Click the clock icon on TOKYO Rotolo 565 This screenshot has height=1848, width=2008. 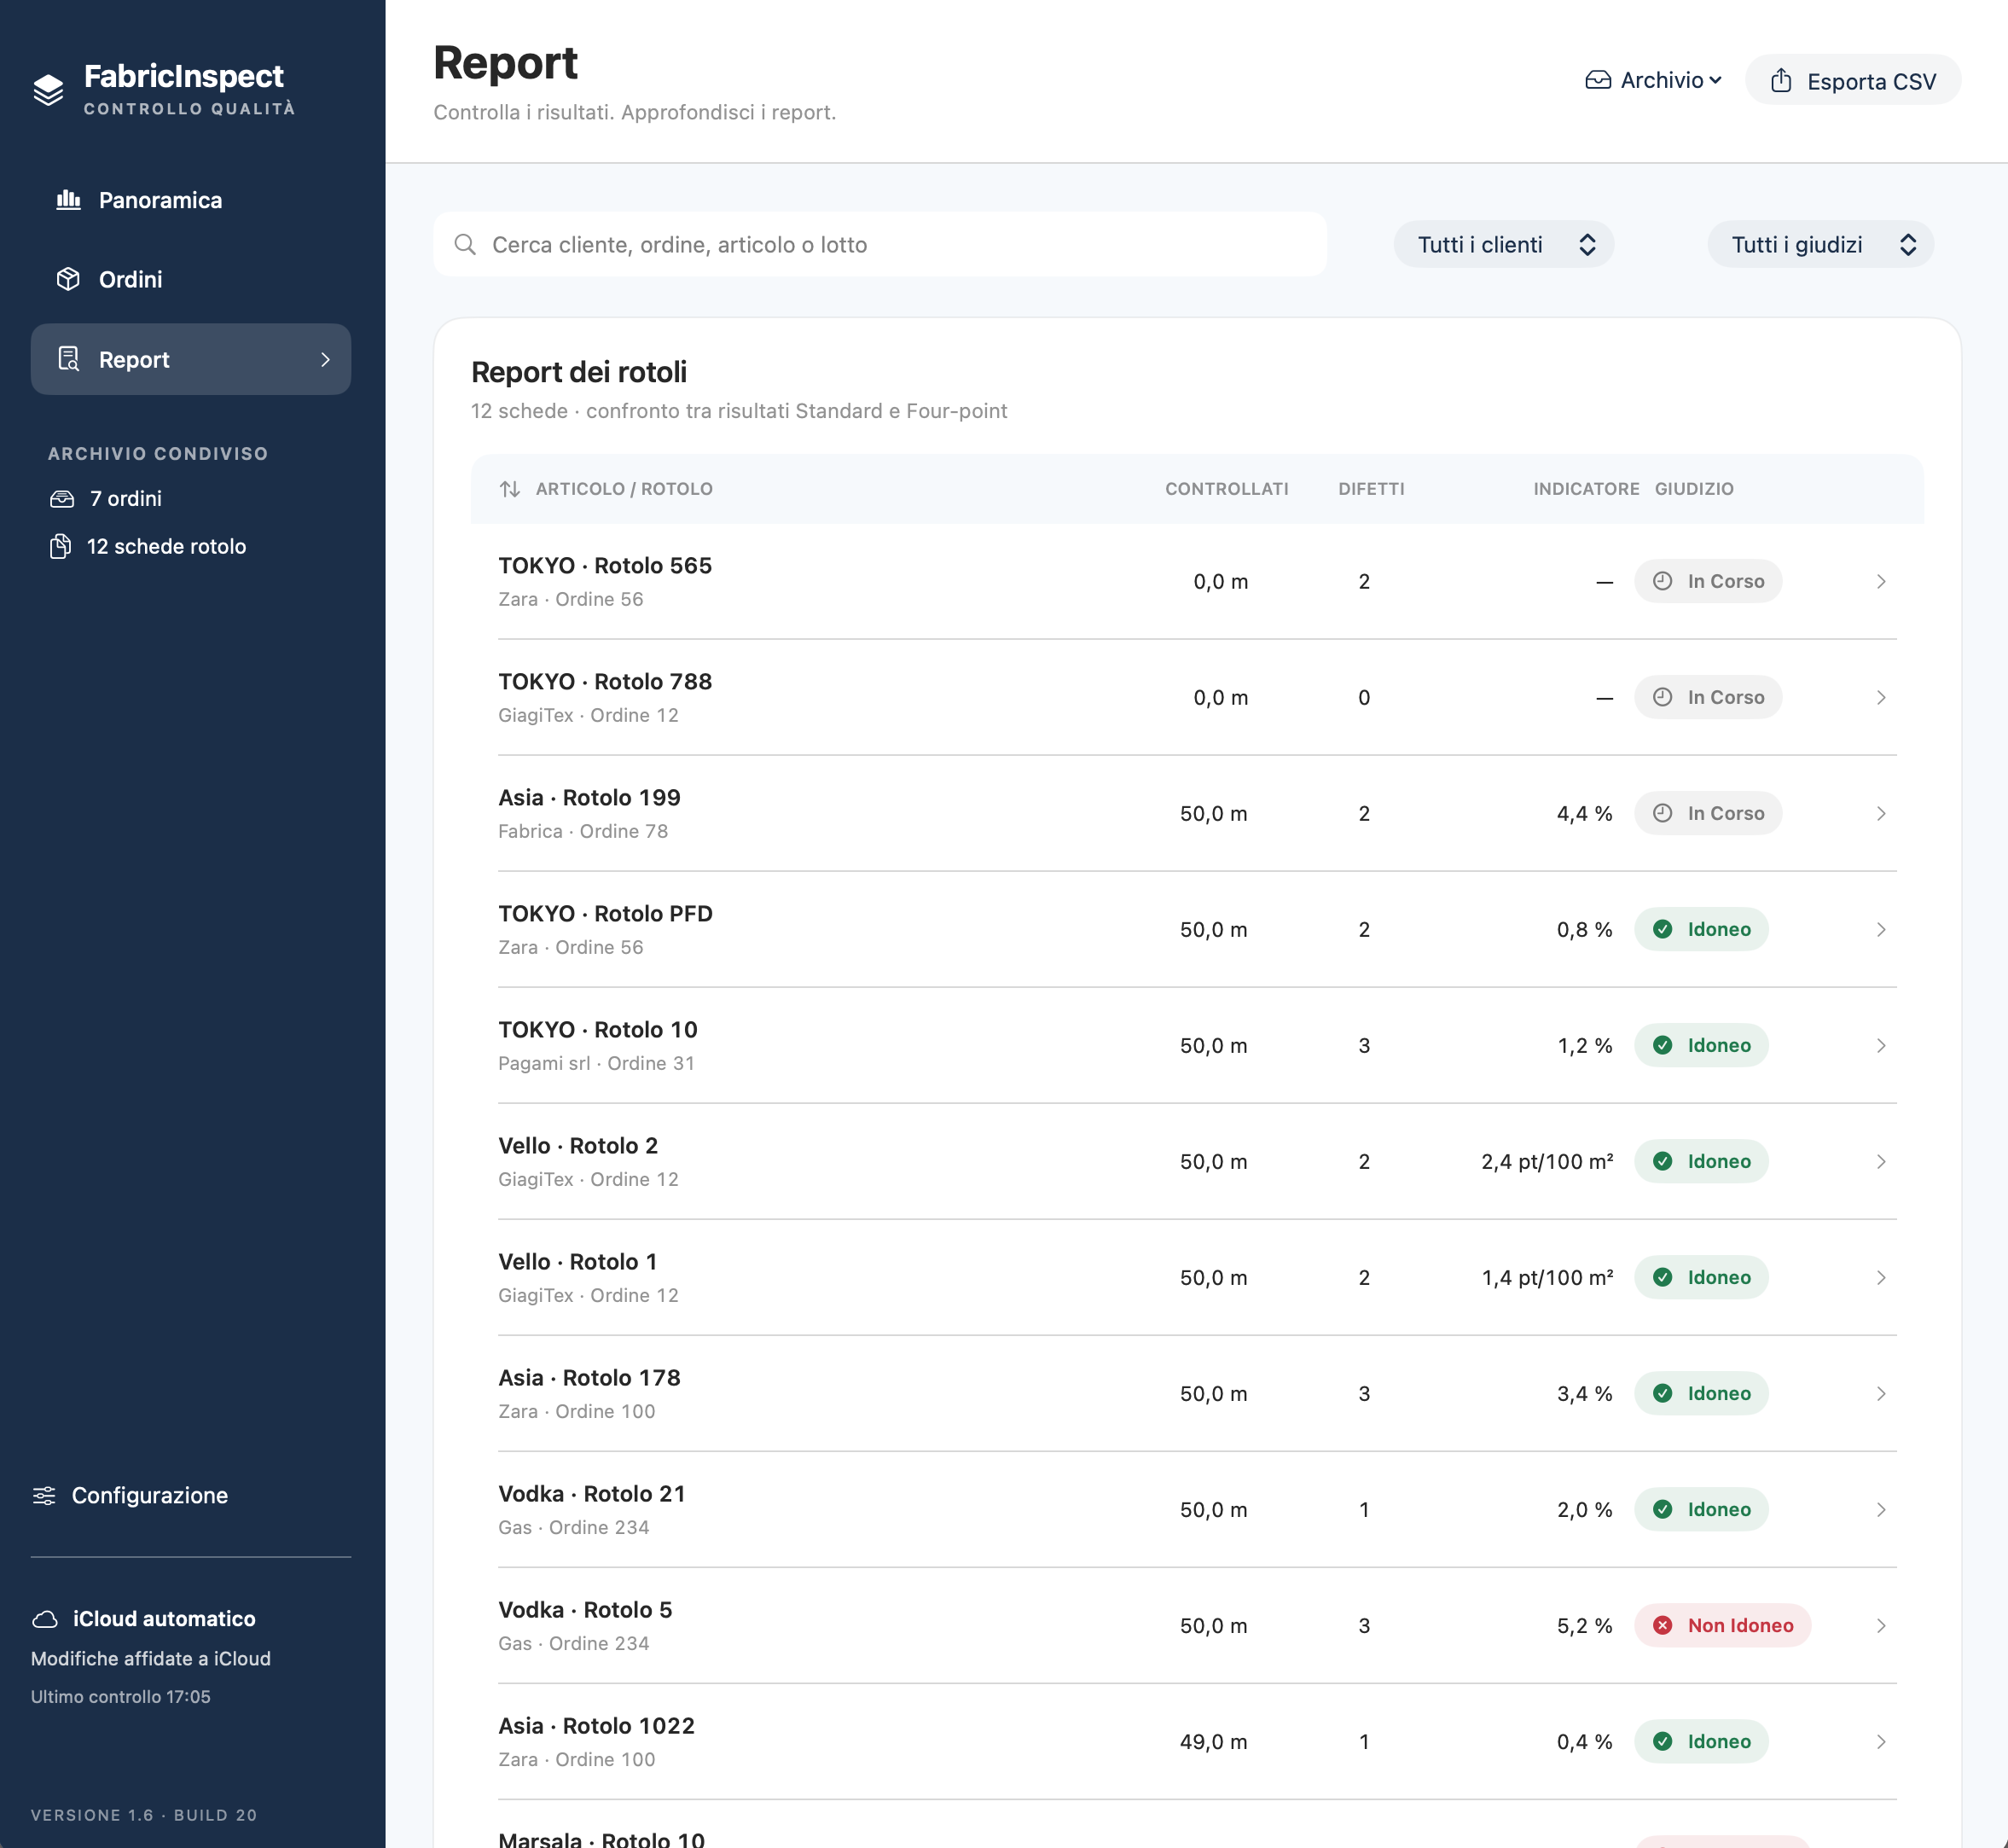pyautogui.click(x=1663, y=581)
